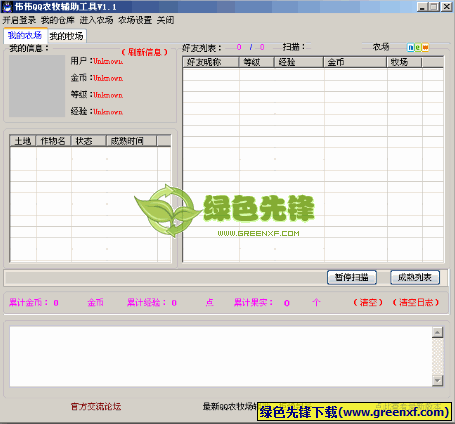The height and width of the screenshot is (424, 455).
Task: Click the 牧场 column header
Action: coord(404,62)
